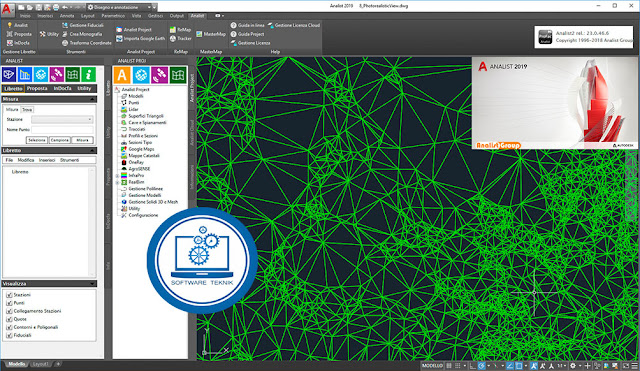
Task: Open the Strumenti menu in Libretto section
Action: [x=69, y=160]
